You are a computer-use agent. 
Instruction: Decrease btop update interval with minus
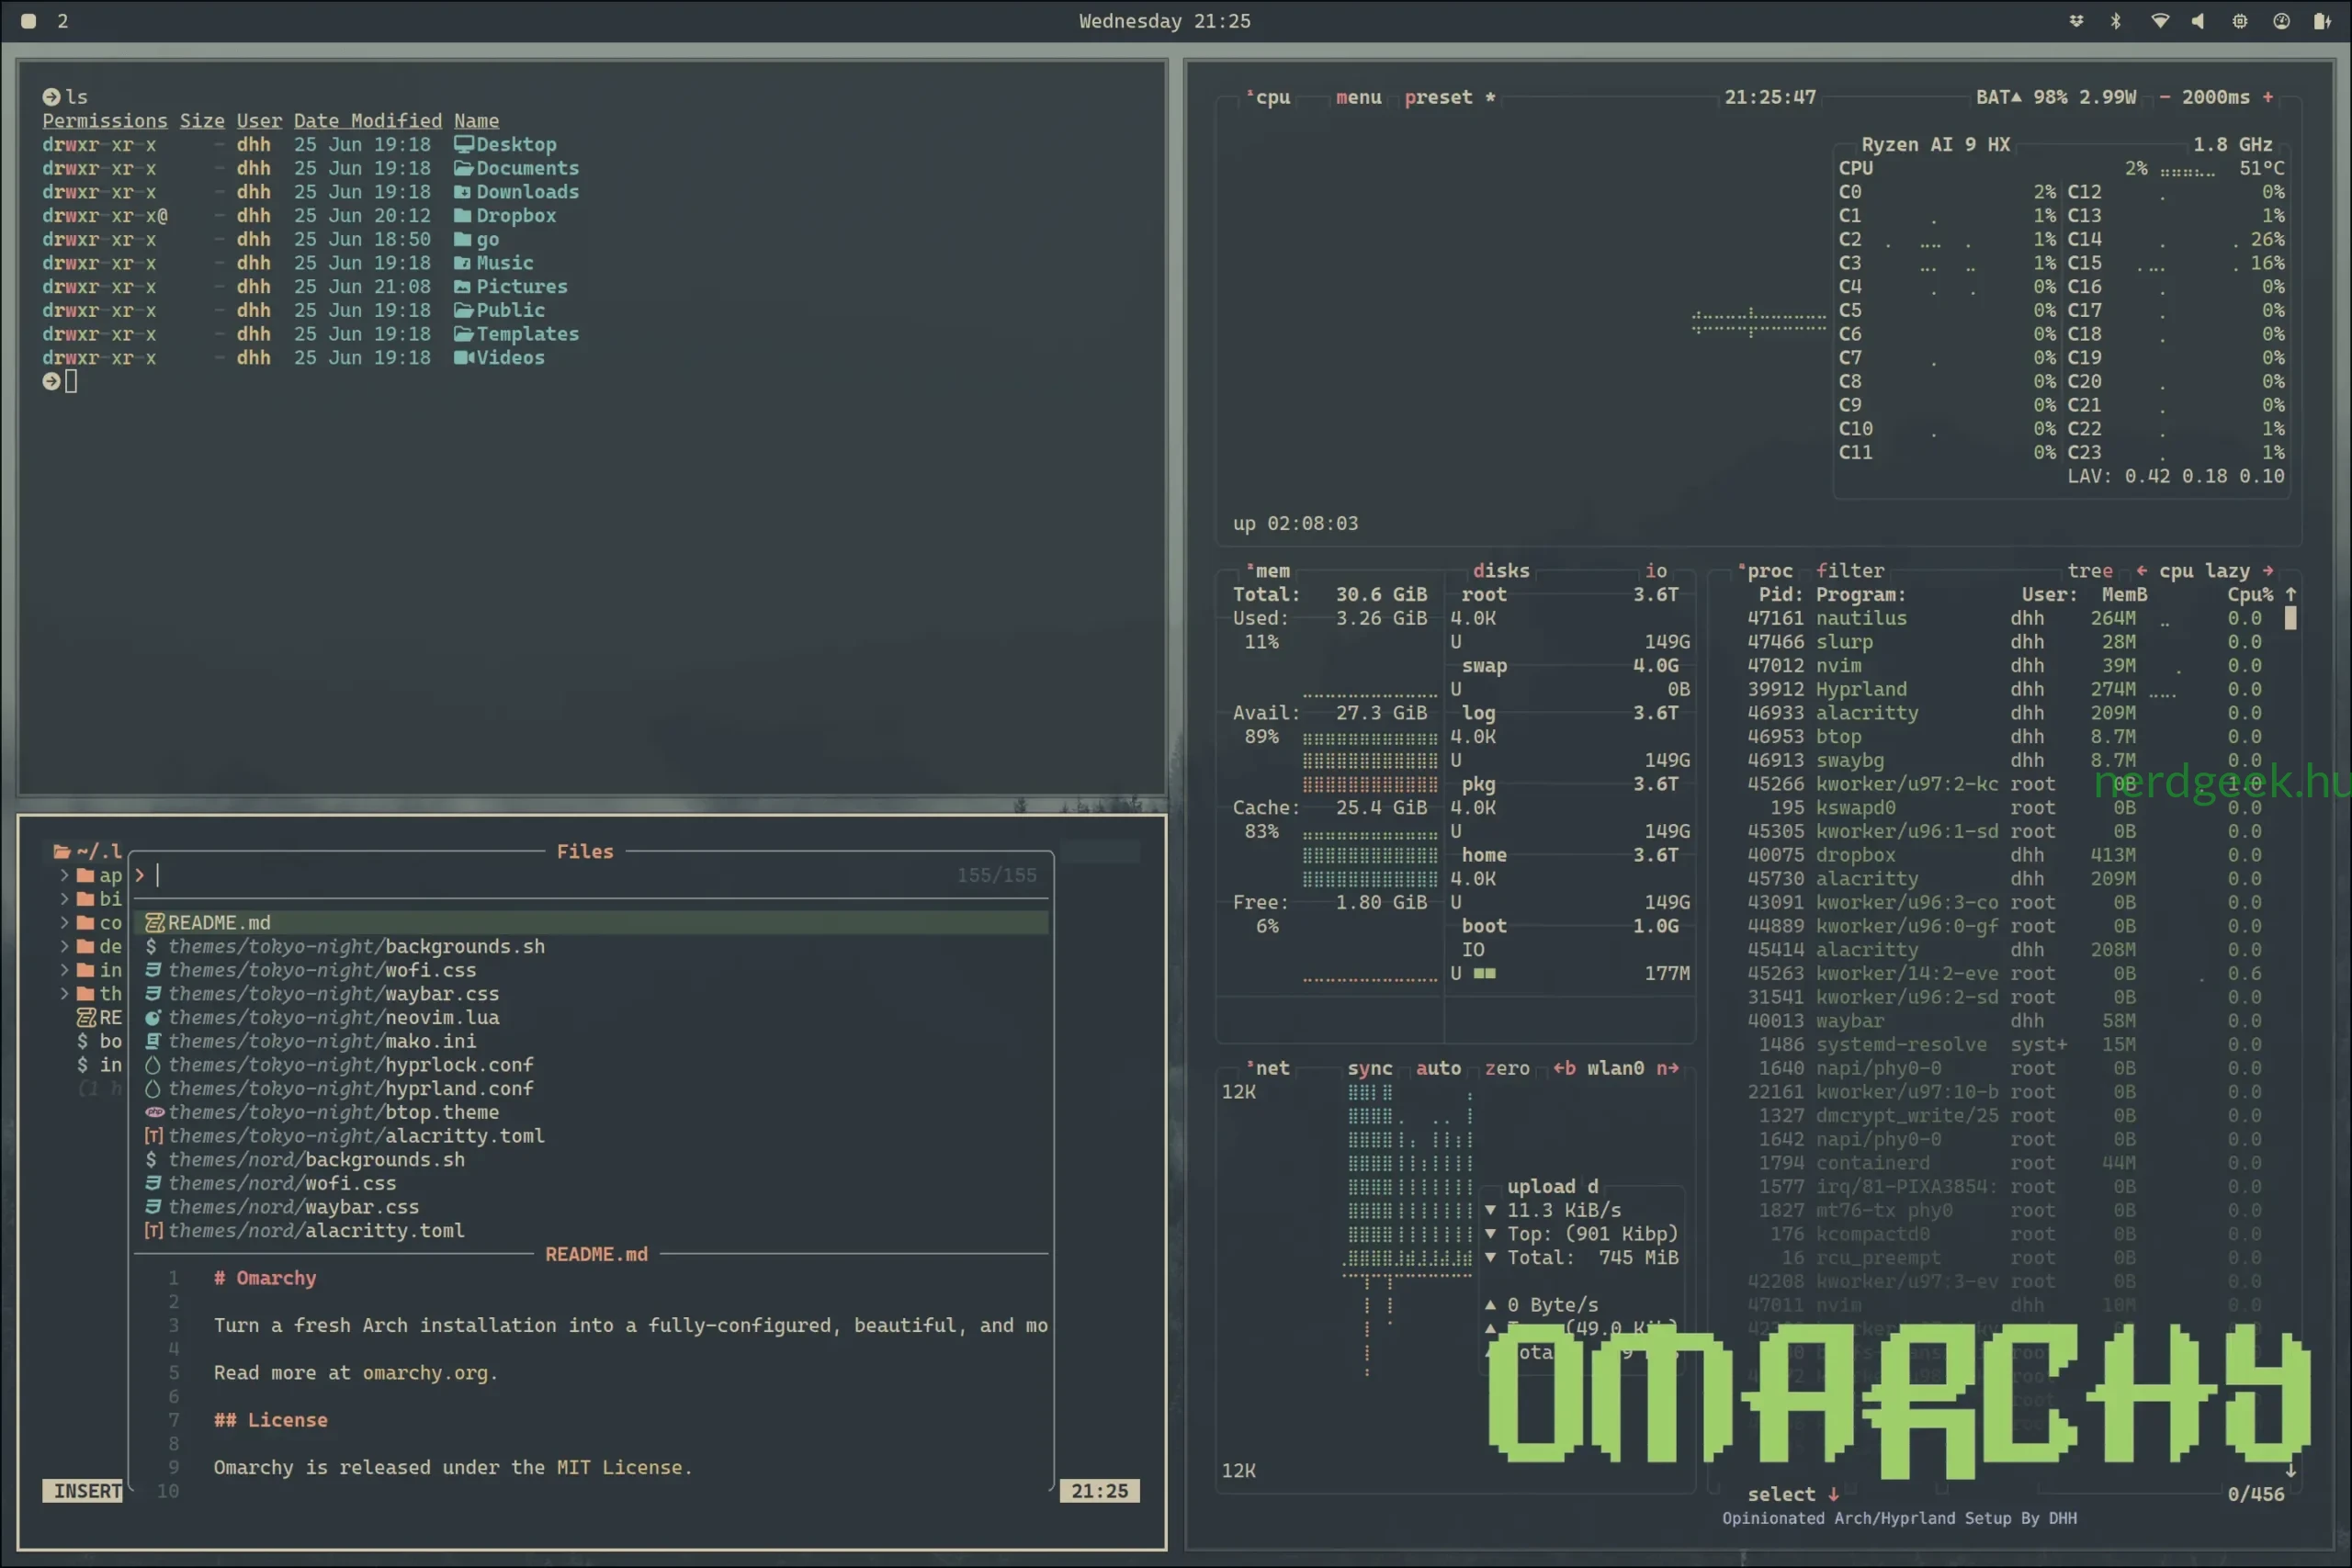coord(2164,97)
